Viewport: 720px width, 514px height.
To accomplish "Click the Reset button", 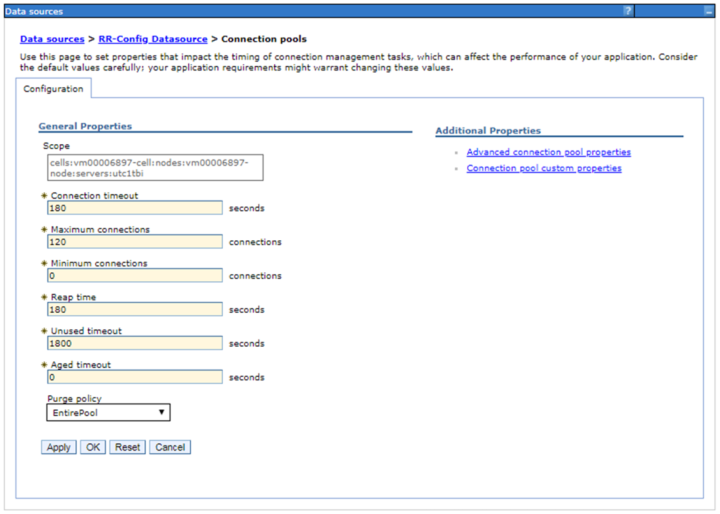I will tap(127, 447).
